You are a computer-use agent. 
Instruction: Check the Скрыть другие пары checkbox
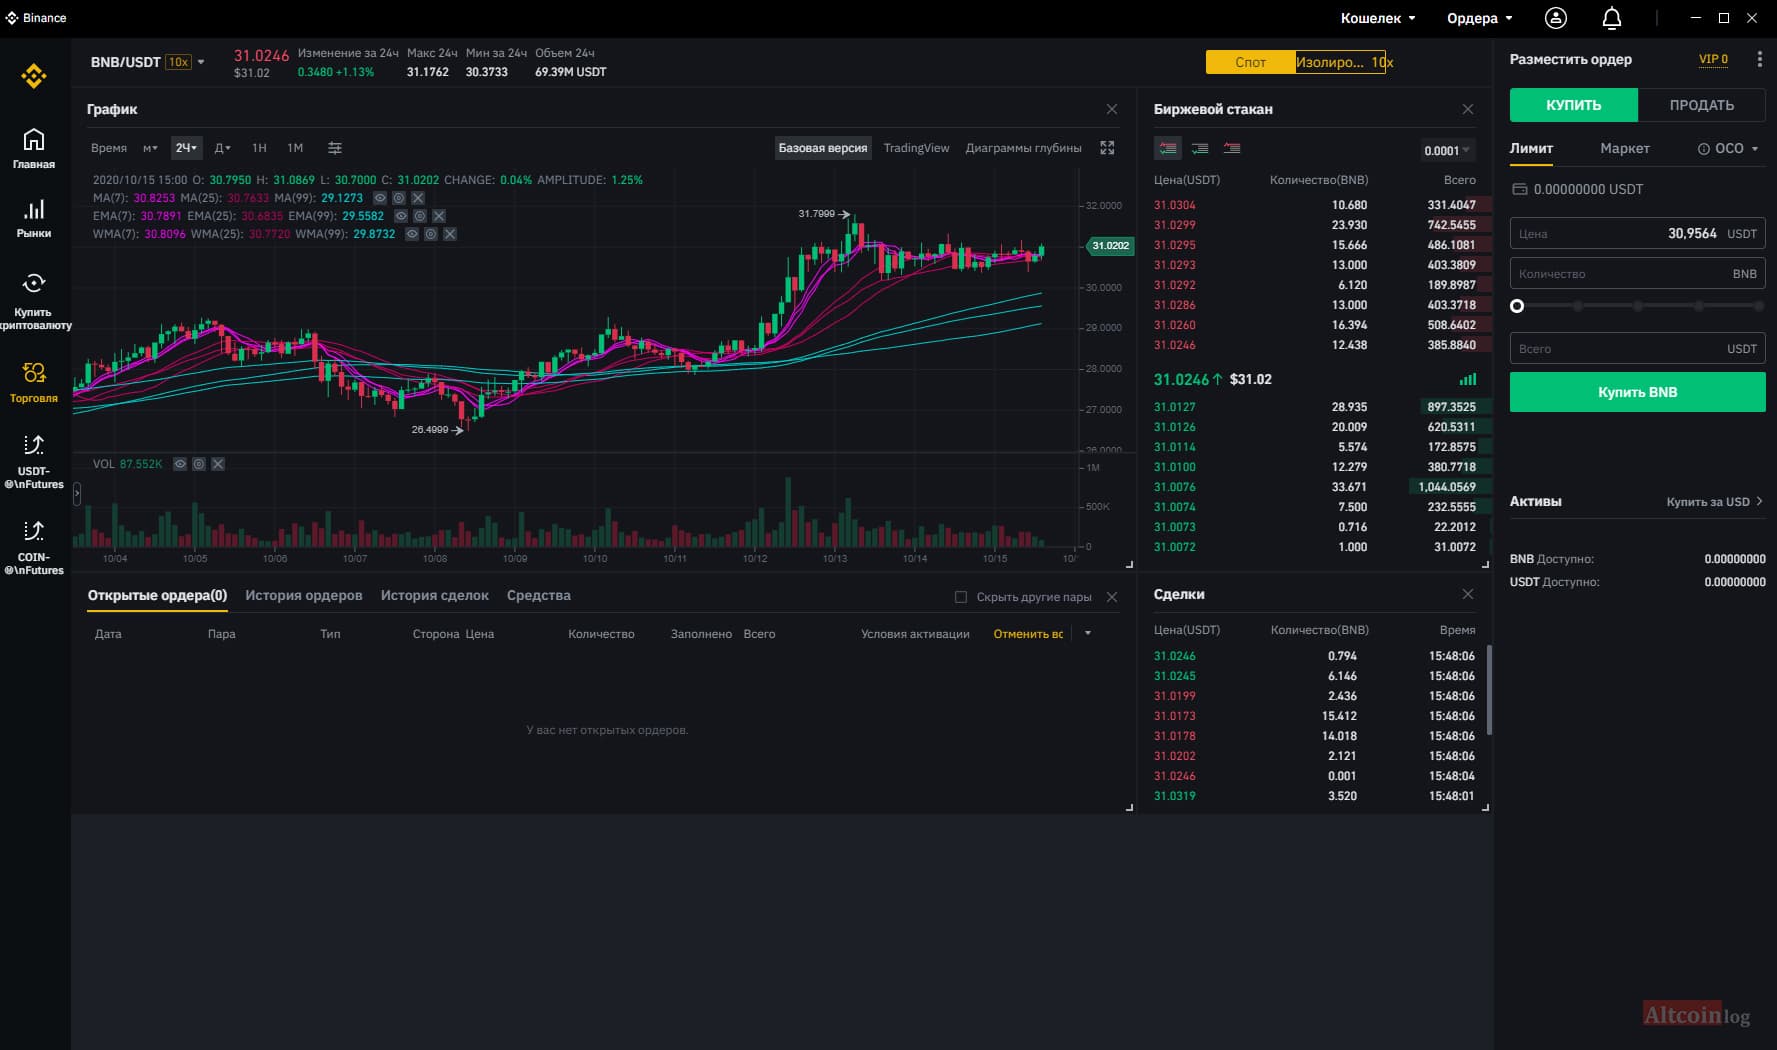click(x=961, y=597)
